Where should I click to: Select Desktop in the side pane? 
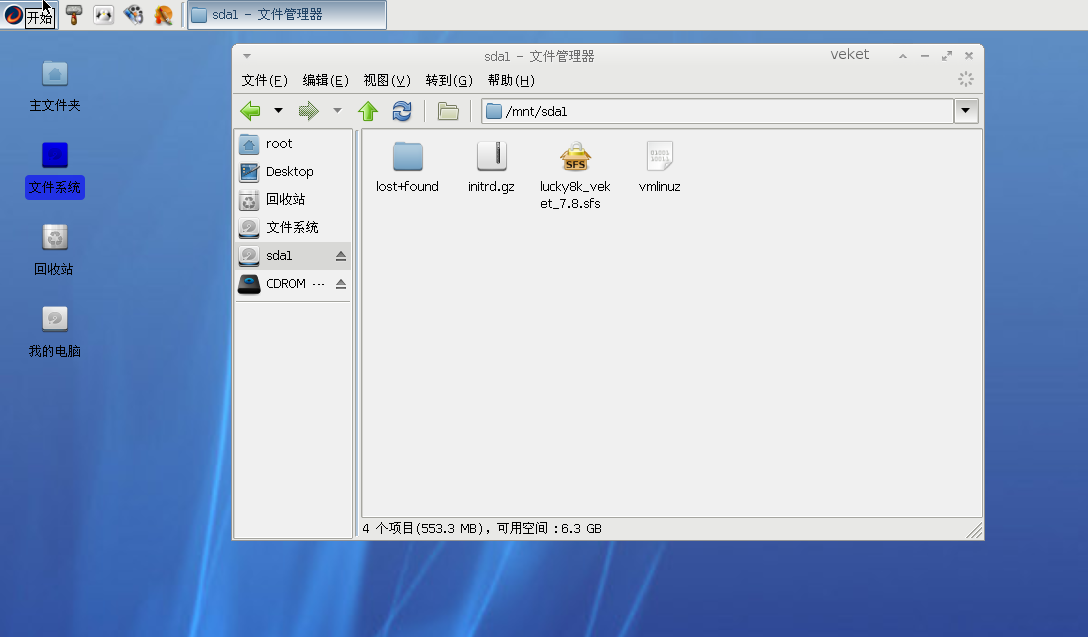(294, 171)
